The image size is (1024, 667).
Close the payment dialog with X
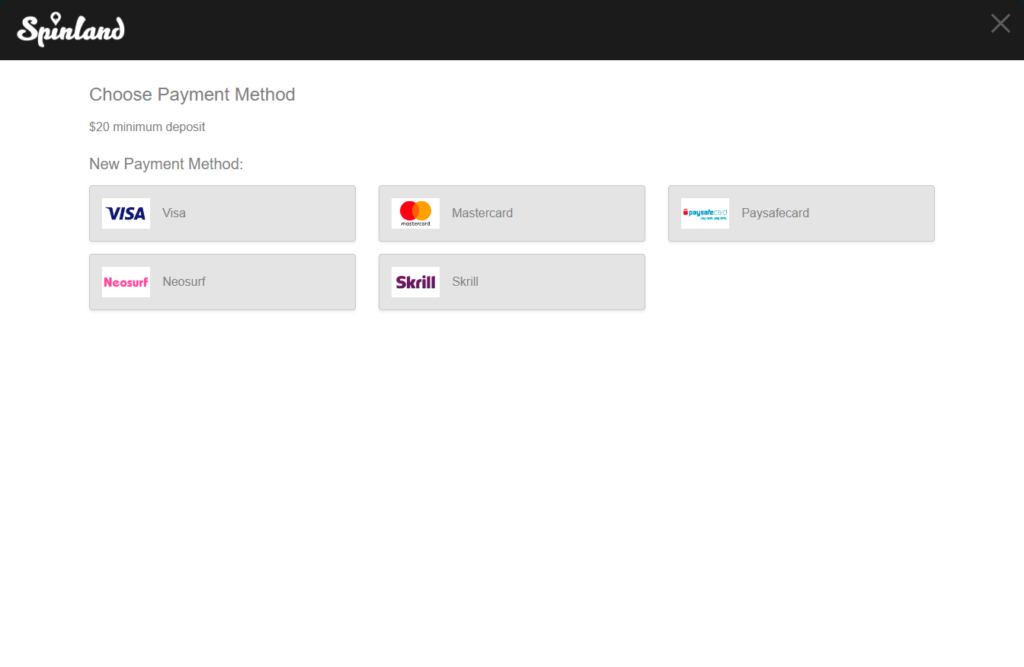coord(1000,24)
